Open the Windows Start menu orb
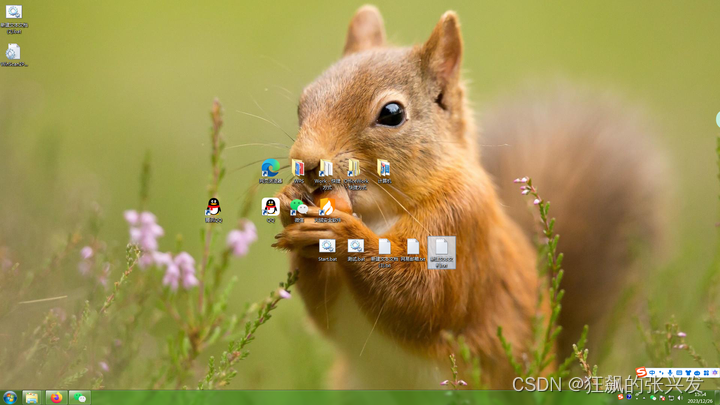This screenshot has height=405, width=720. [10, 397]
